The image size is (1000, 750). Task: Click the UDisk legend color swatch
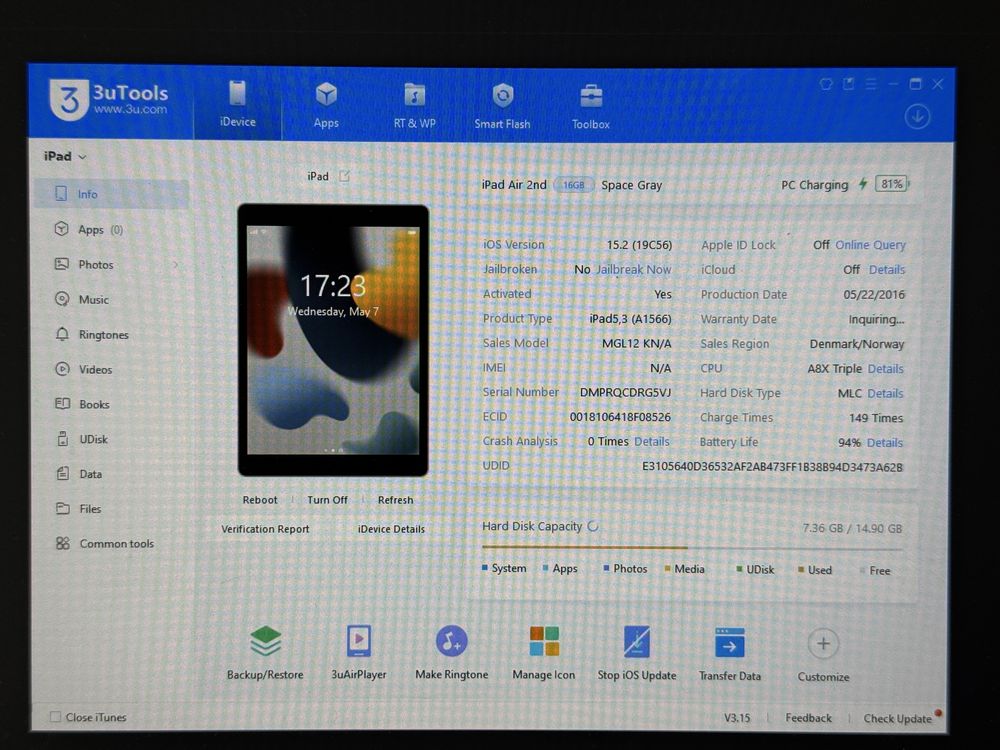739,569
